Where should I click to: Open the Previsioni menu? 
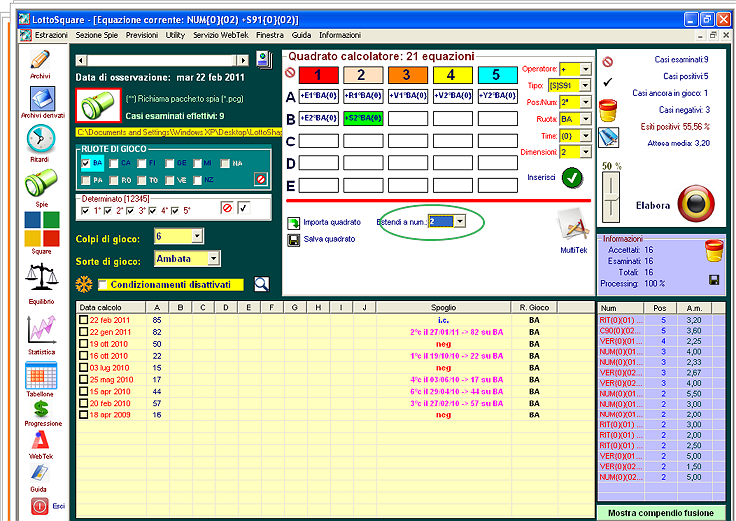[142, 35]
